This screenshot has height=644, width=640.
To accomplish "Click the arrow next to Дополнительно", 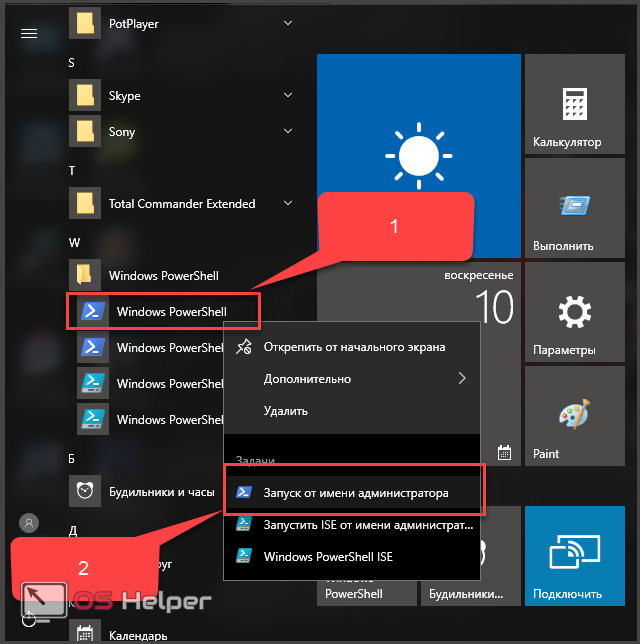I will 462,378.
